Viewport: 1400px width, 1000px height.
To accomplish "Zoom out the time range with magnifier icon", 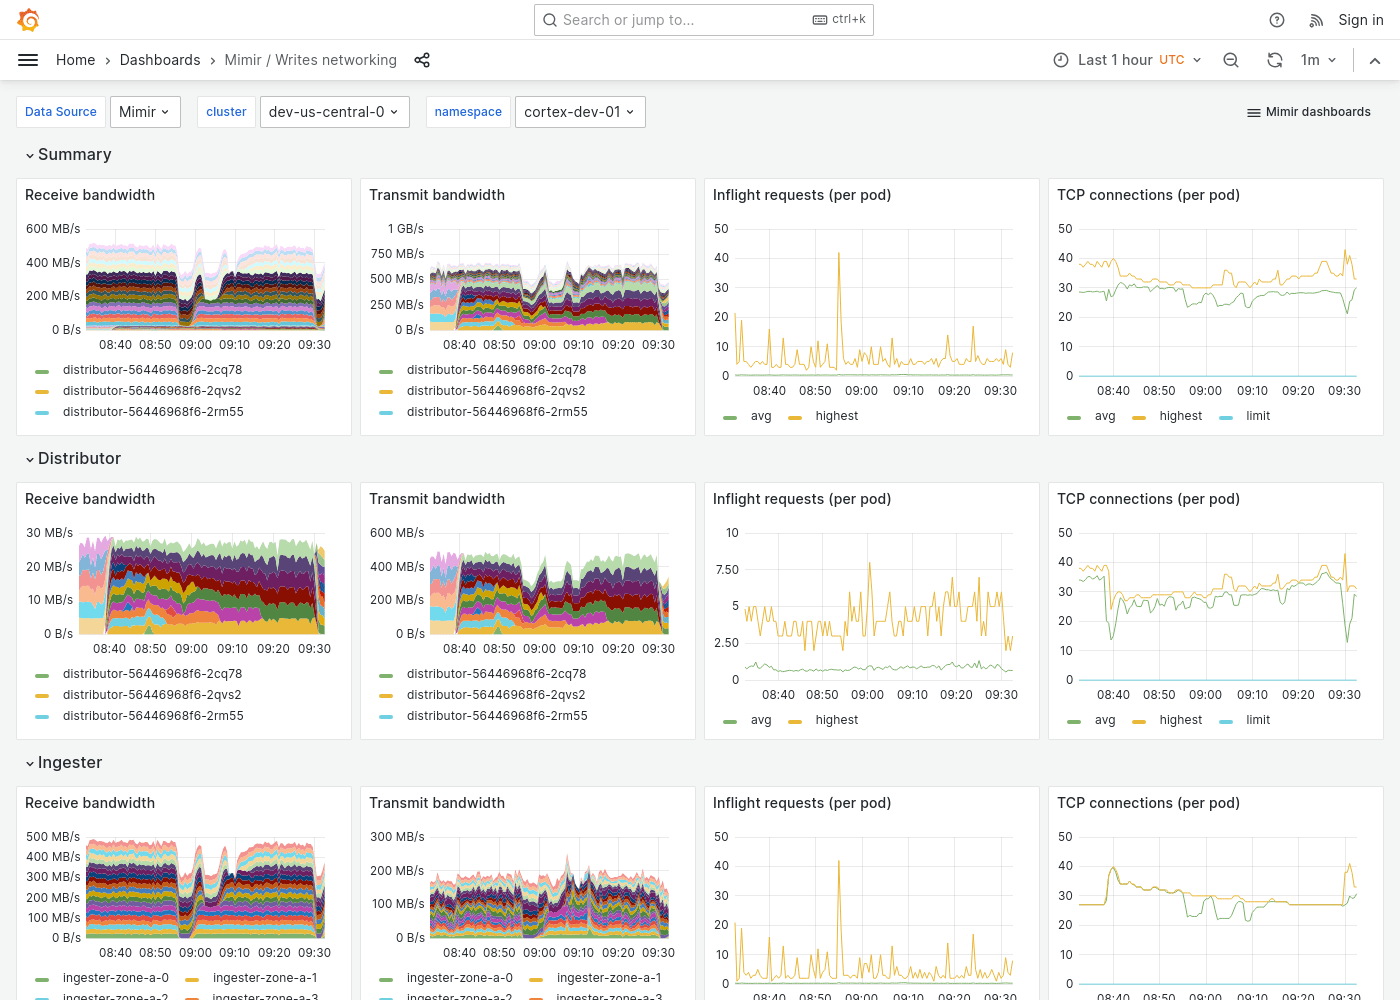I will coord(1231,60).
